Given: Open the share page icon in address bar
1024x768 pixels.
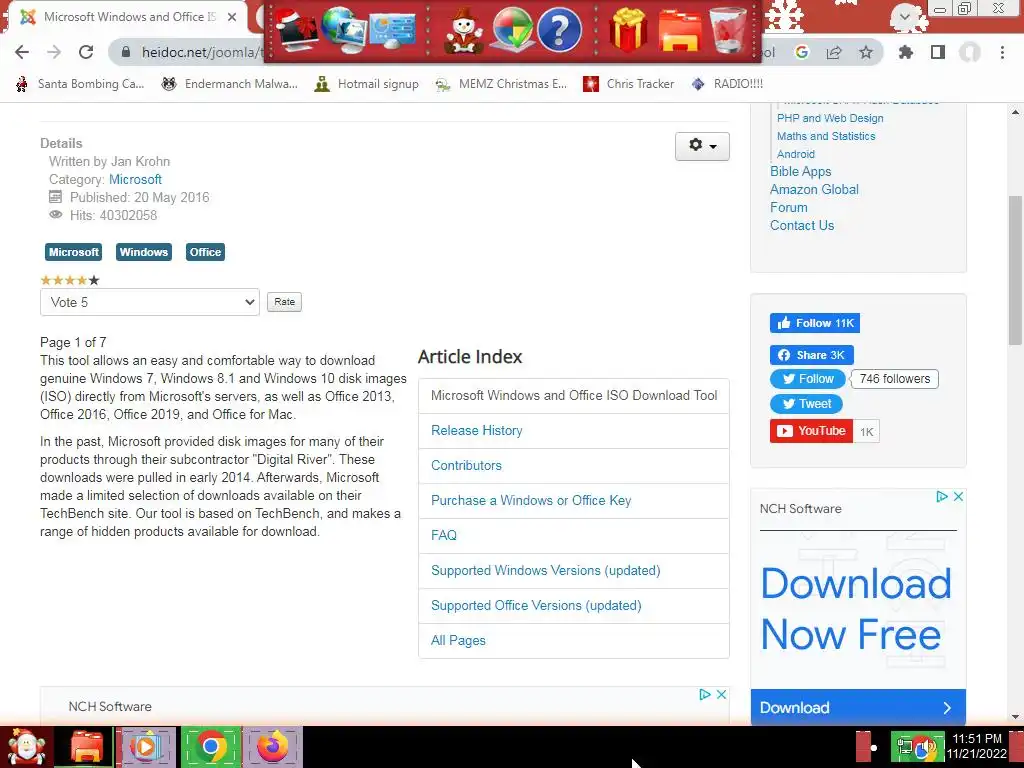Looking at the screenshot, I should tap(834, 52).
